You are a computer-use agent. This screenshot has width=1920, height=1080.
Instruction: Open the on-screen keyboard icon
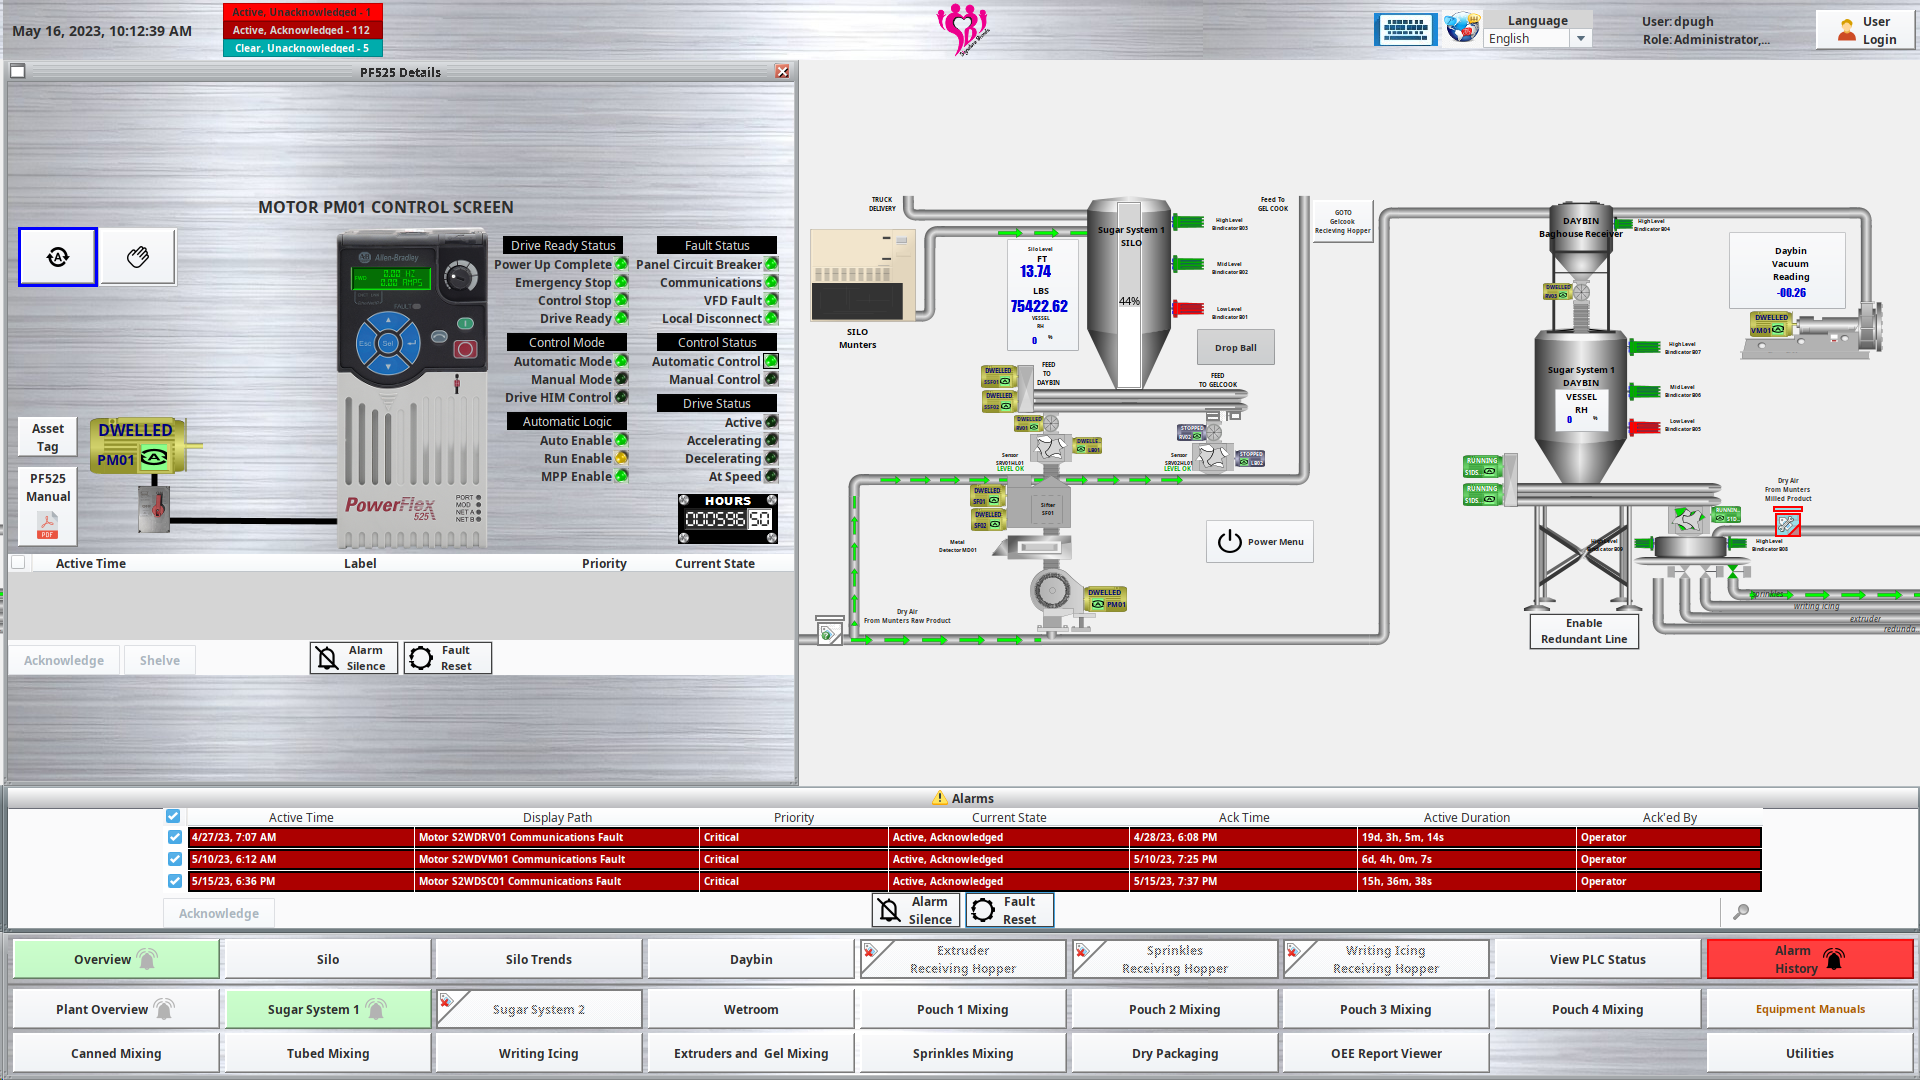(x=1405, y=30)
